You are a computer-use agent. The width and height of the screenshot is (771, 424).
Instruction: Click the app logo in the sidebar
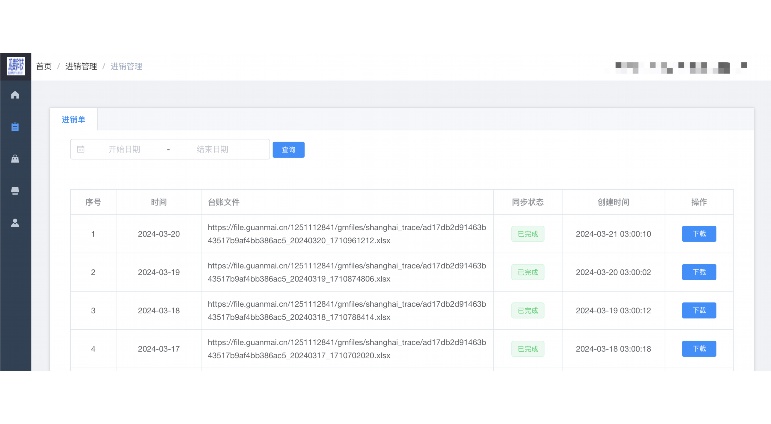pyautogui.click(x=15, y=66)
